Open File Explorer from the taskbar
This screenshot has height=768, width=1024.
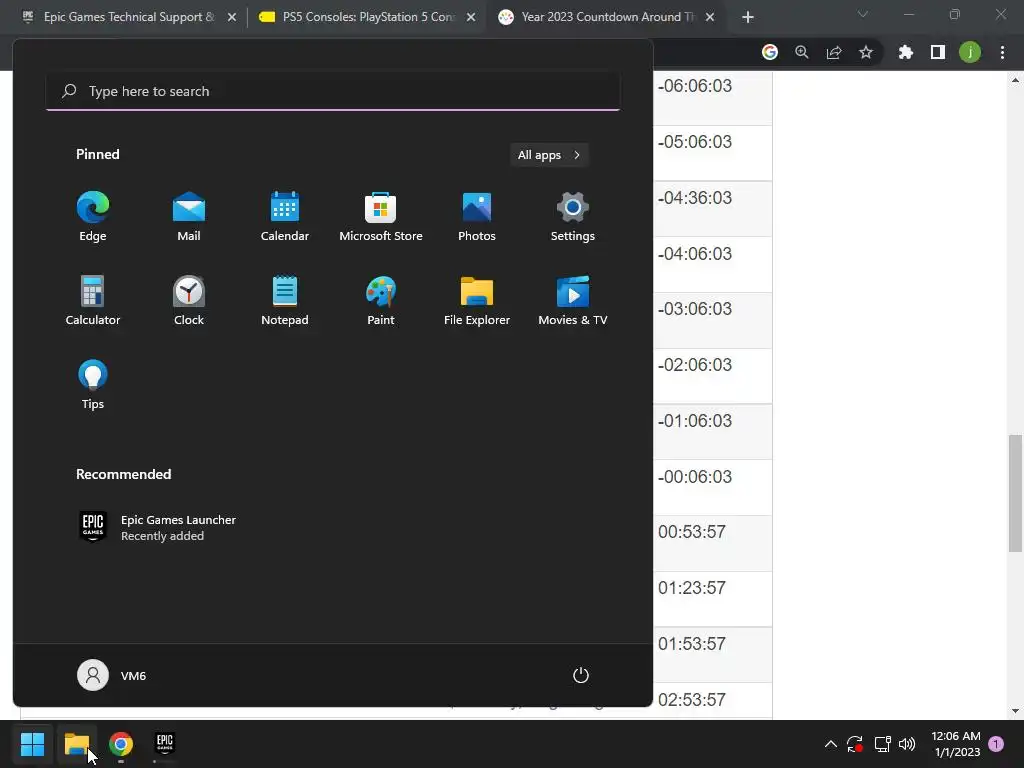click(x=77, y=744)
